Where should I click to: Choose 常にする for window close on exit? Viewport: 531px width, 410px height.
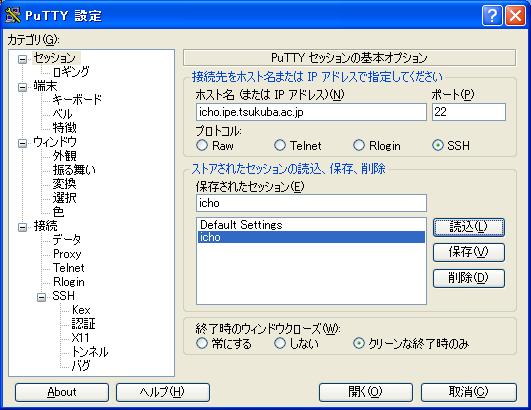[202, 343]
